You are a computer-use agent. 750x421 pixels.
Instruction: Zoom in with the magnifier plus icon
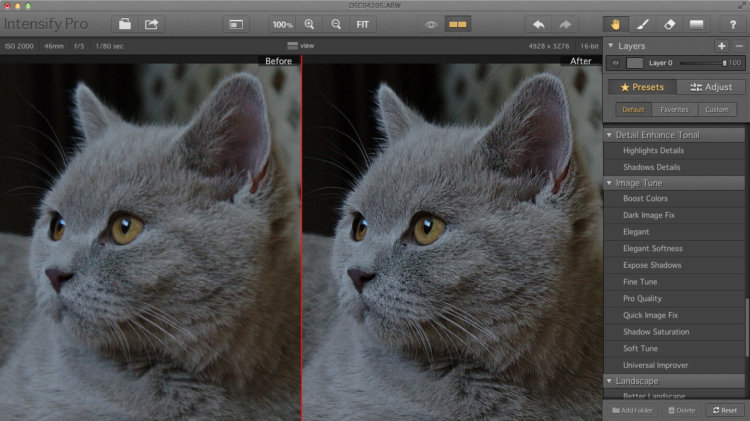309,24
